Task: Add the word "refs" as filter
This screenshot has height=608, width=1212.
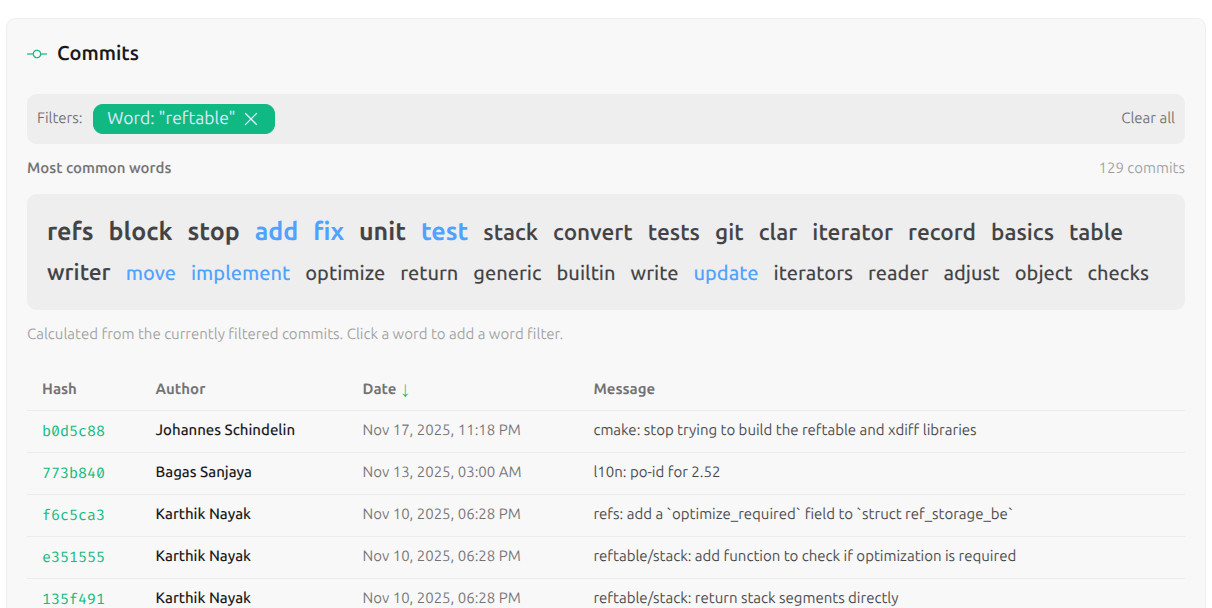Action: coord(70,232)
